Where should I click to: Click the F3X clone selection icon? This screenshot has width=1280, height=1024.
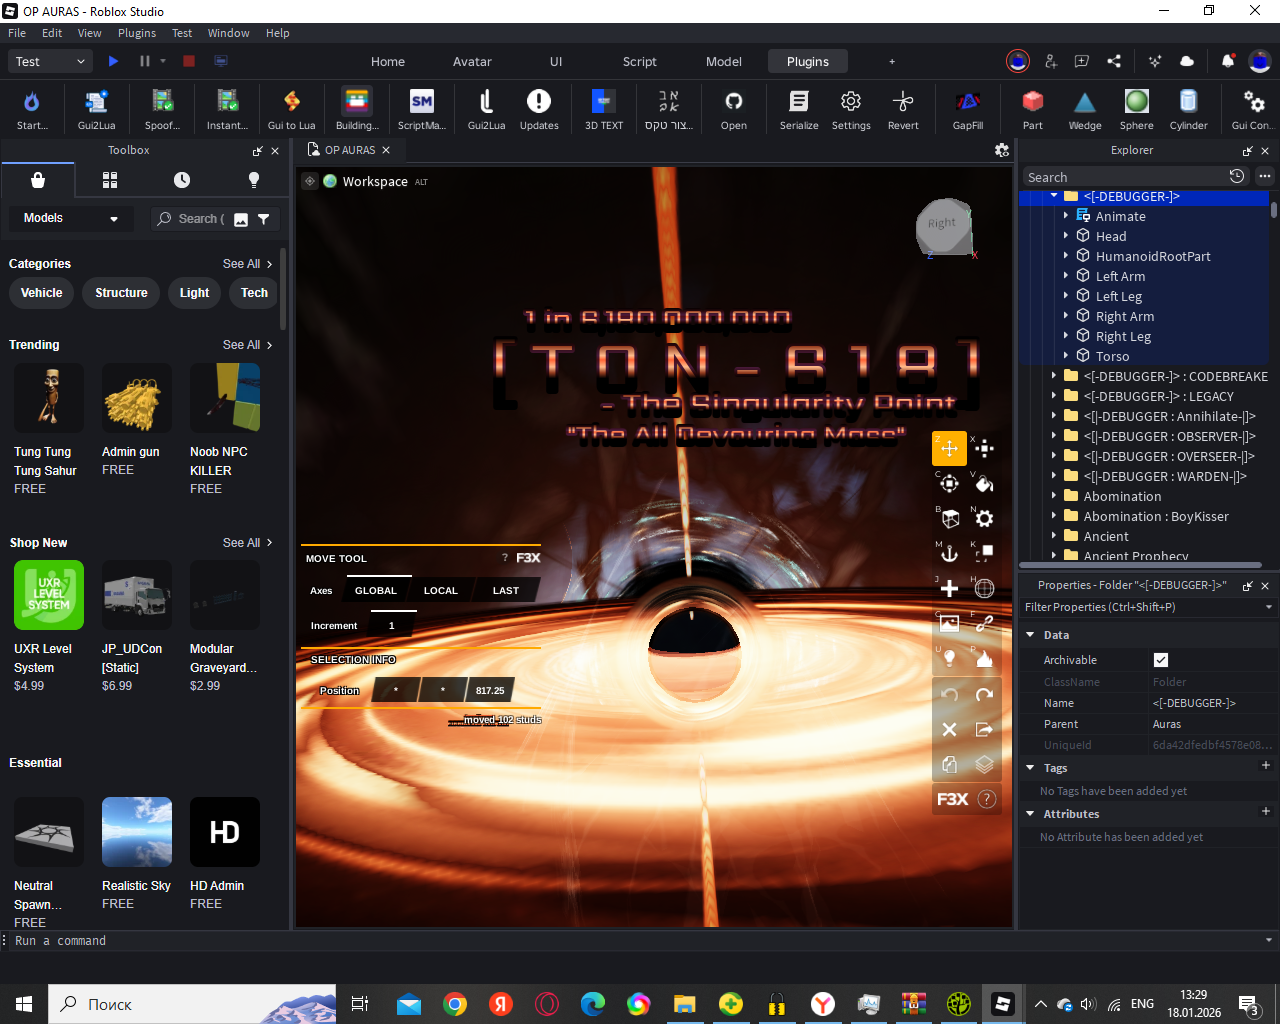click(x=949, y=764)
